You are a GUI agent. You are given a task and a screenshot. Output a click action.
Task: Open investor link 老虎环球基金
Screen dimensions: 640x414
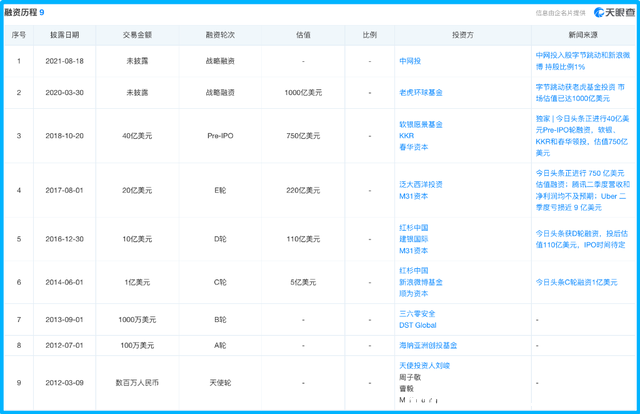coord(421,93)
